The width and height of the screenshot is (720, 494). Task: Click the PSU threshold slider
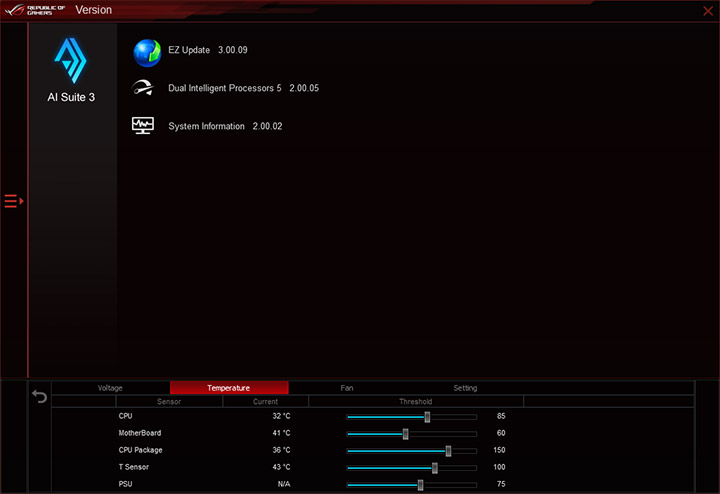411,485
